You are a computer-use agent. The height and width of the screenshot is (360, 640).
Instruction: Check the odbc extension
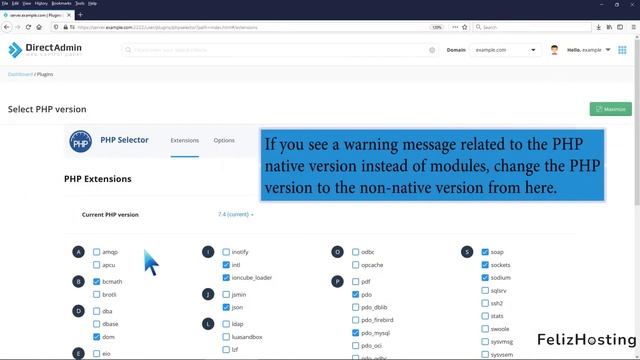[356, 252]
